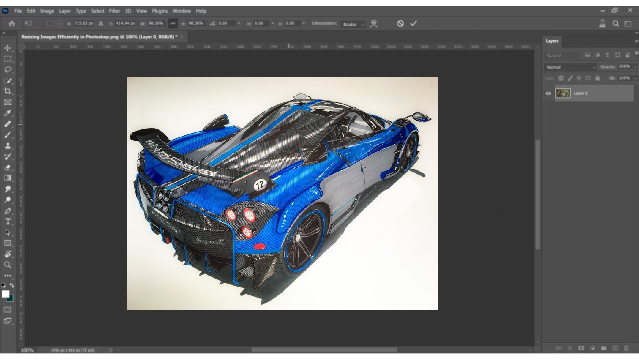
Task: Toggle the reference point checkbox
Action: click(x=49, y=24)
